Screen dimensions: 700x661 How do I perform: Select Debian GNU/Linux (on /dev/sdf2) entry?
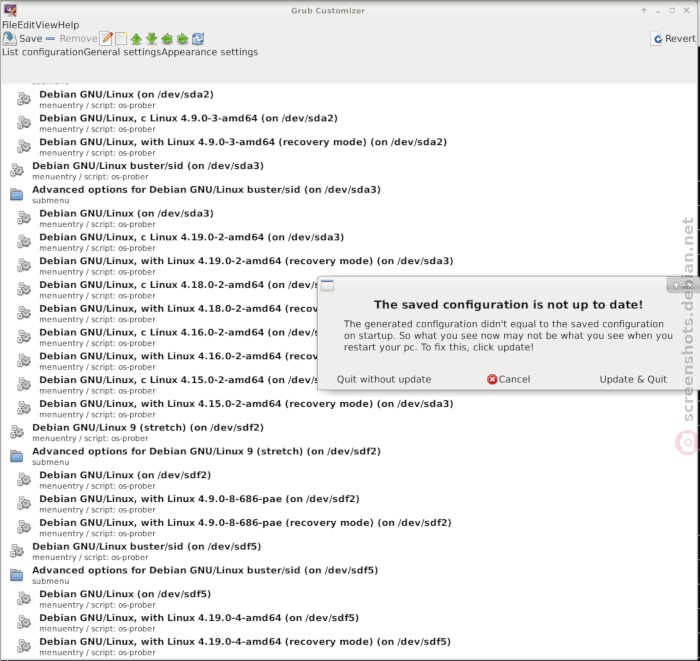tap(125, 480)
